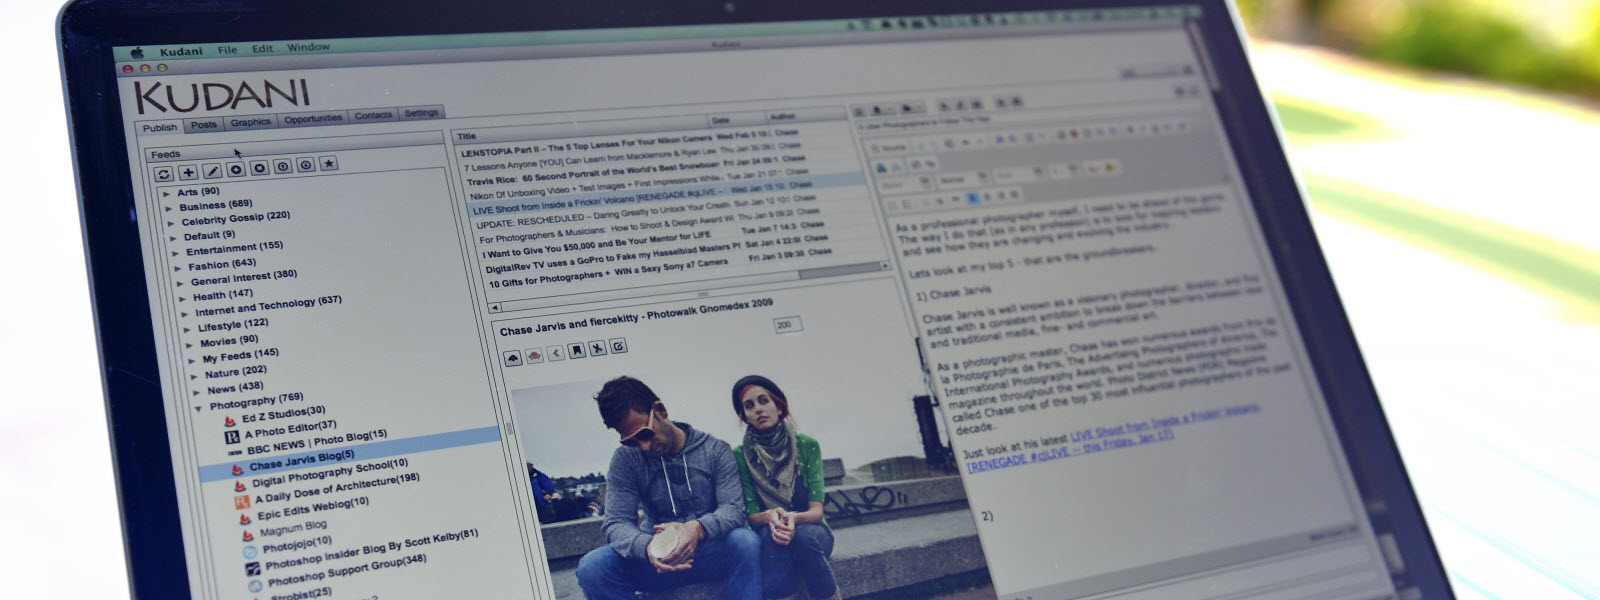Viewport: 1600px width, 600px height.
Task: Expand the Arts feed category
Action: click(x=167, y=194)
